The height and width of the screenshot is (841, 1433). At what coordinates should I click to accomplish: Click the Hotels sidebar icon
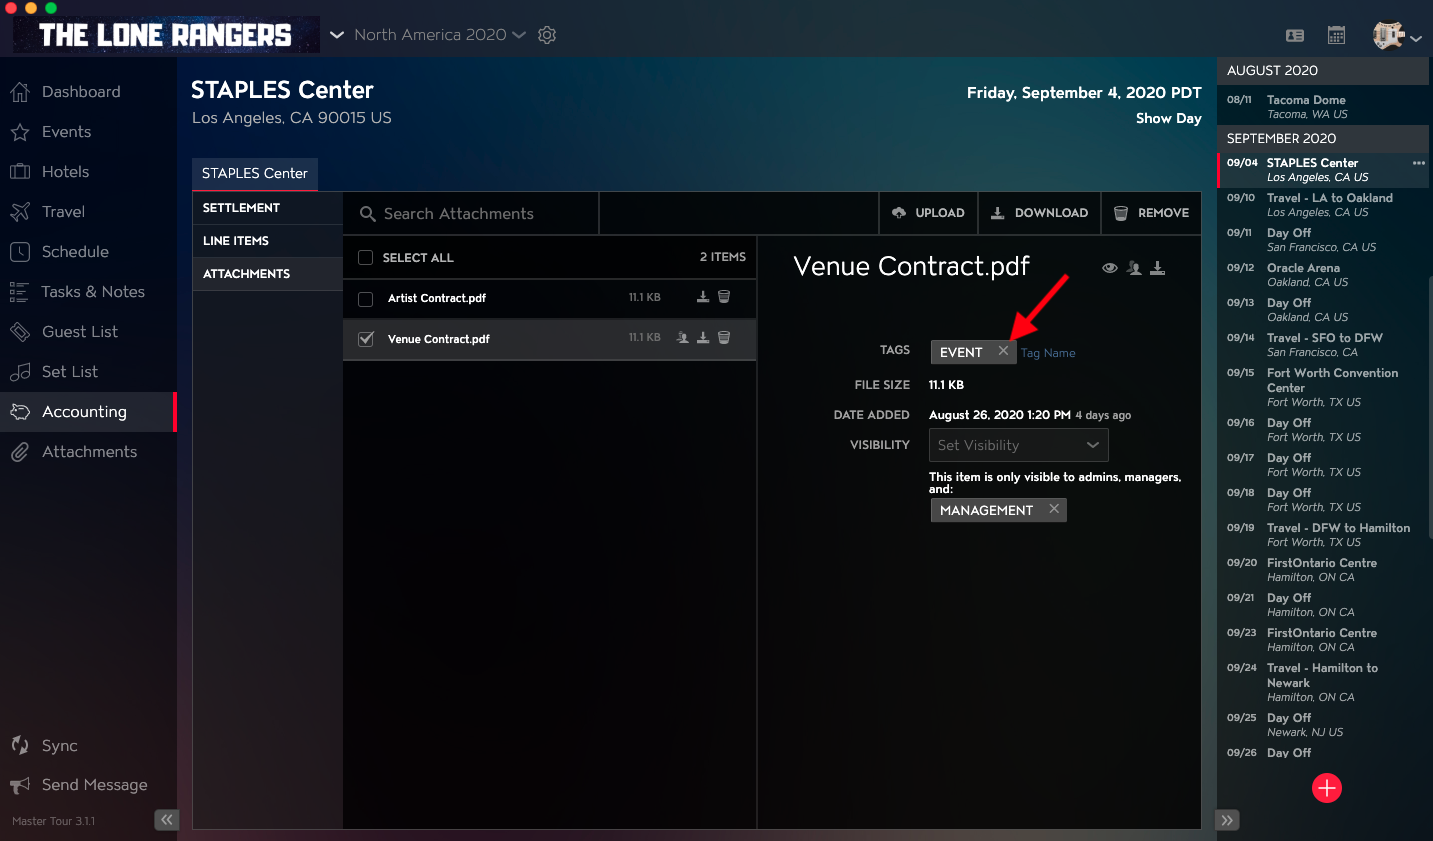tap(20, 172)
